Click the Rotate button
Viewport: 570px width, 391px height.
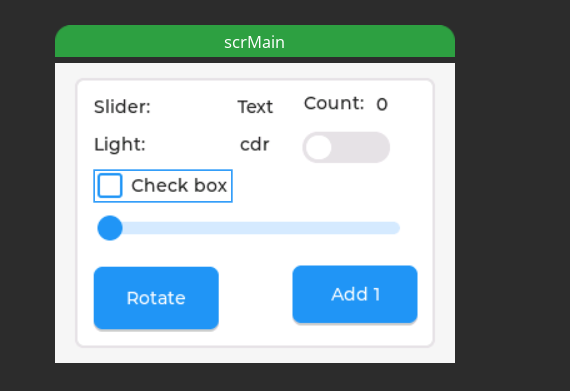tap(156, 298)
